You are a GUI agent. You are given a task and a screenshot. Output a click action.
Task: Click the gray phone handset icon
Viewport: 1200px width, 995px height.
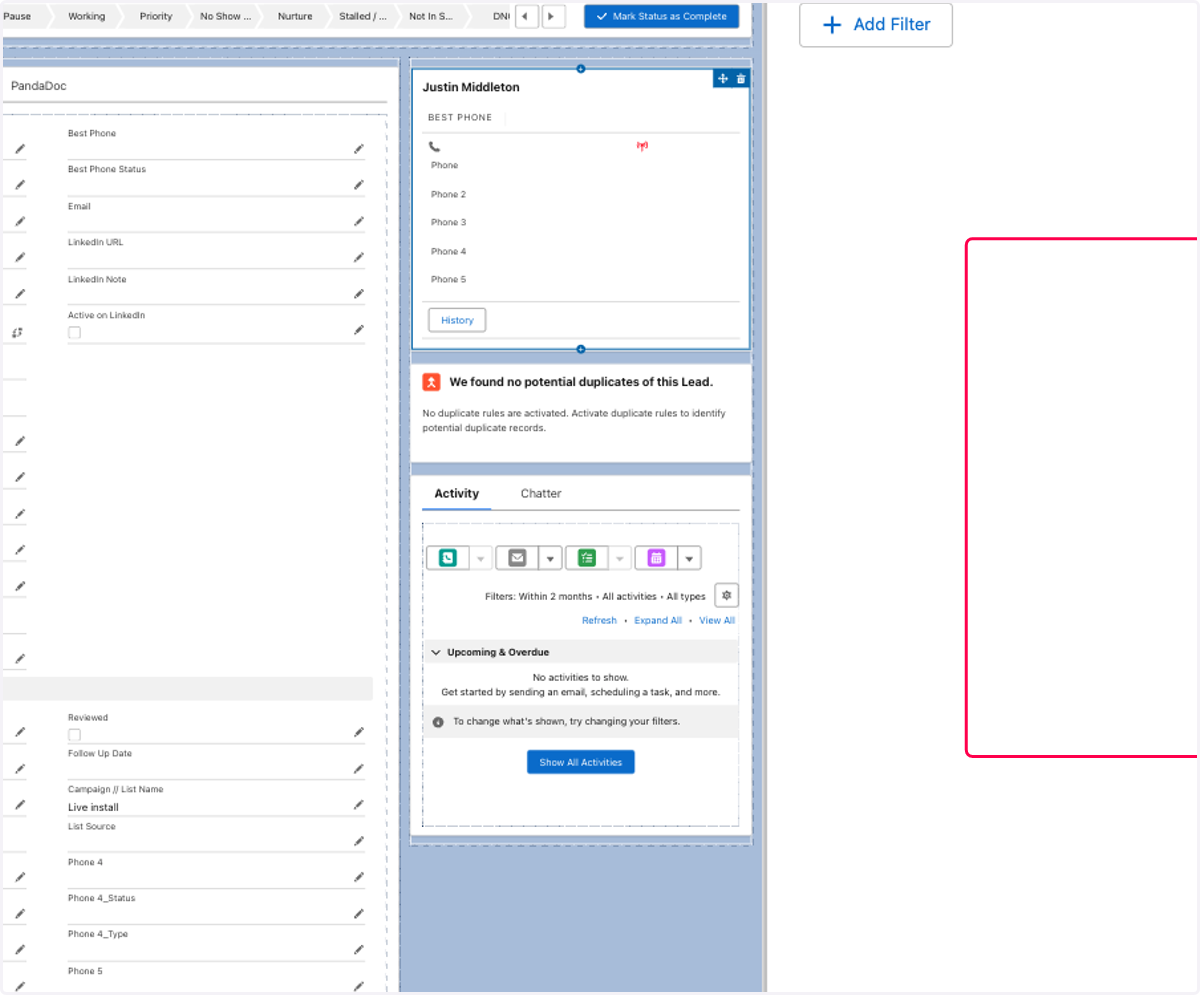pyautogui.click(x=434, y=146)
